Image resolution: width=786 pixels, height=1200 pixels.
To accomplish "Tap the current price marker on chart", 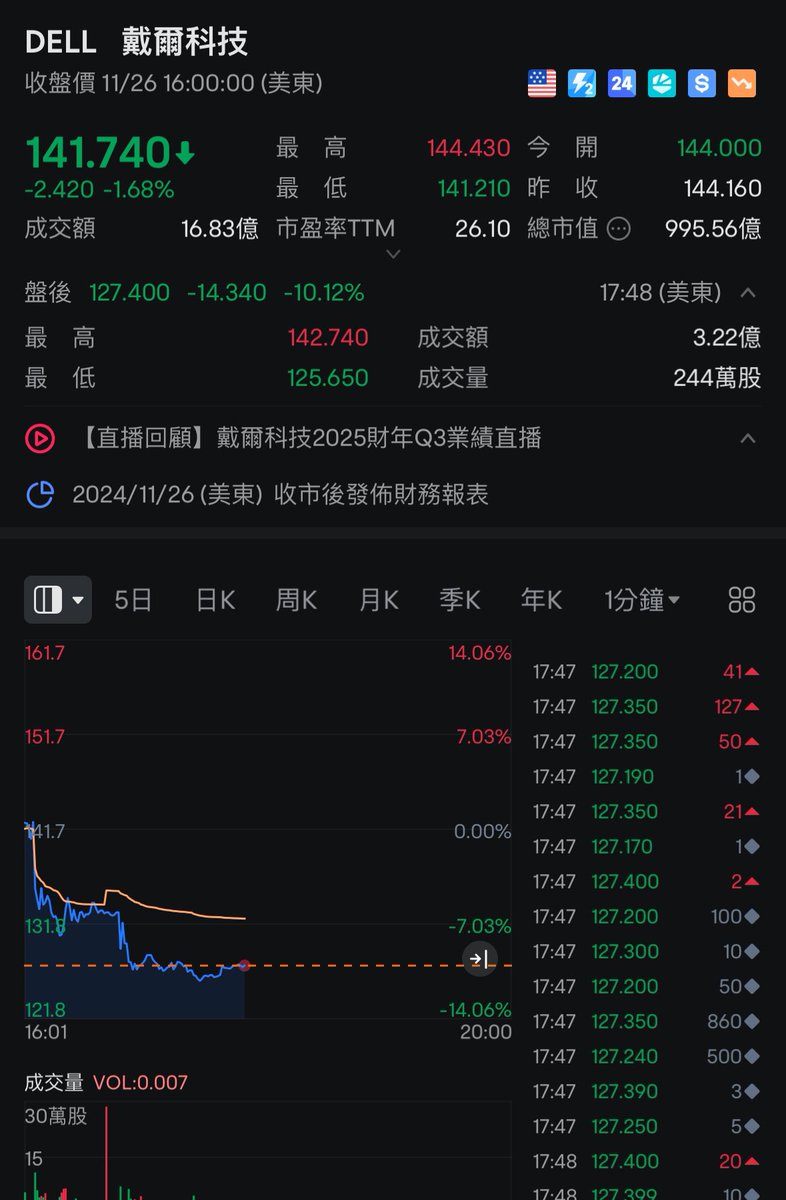I will click(244, 965).
